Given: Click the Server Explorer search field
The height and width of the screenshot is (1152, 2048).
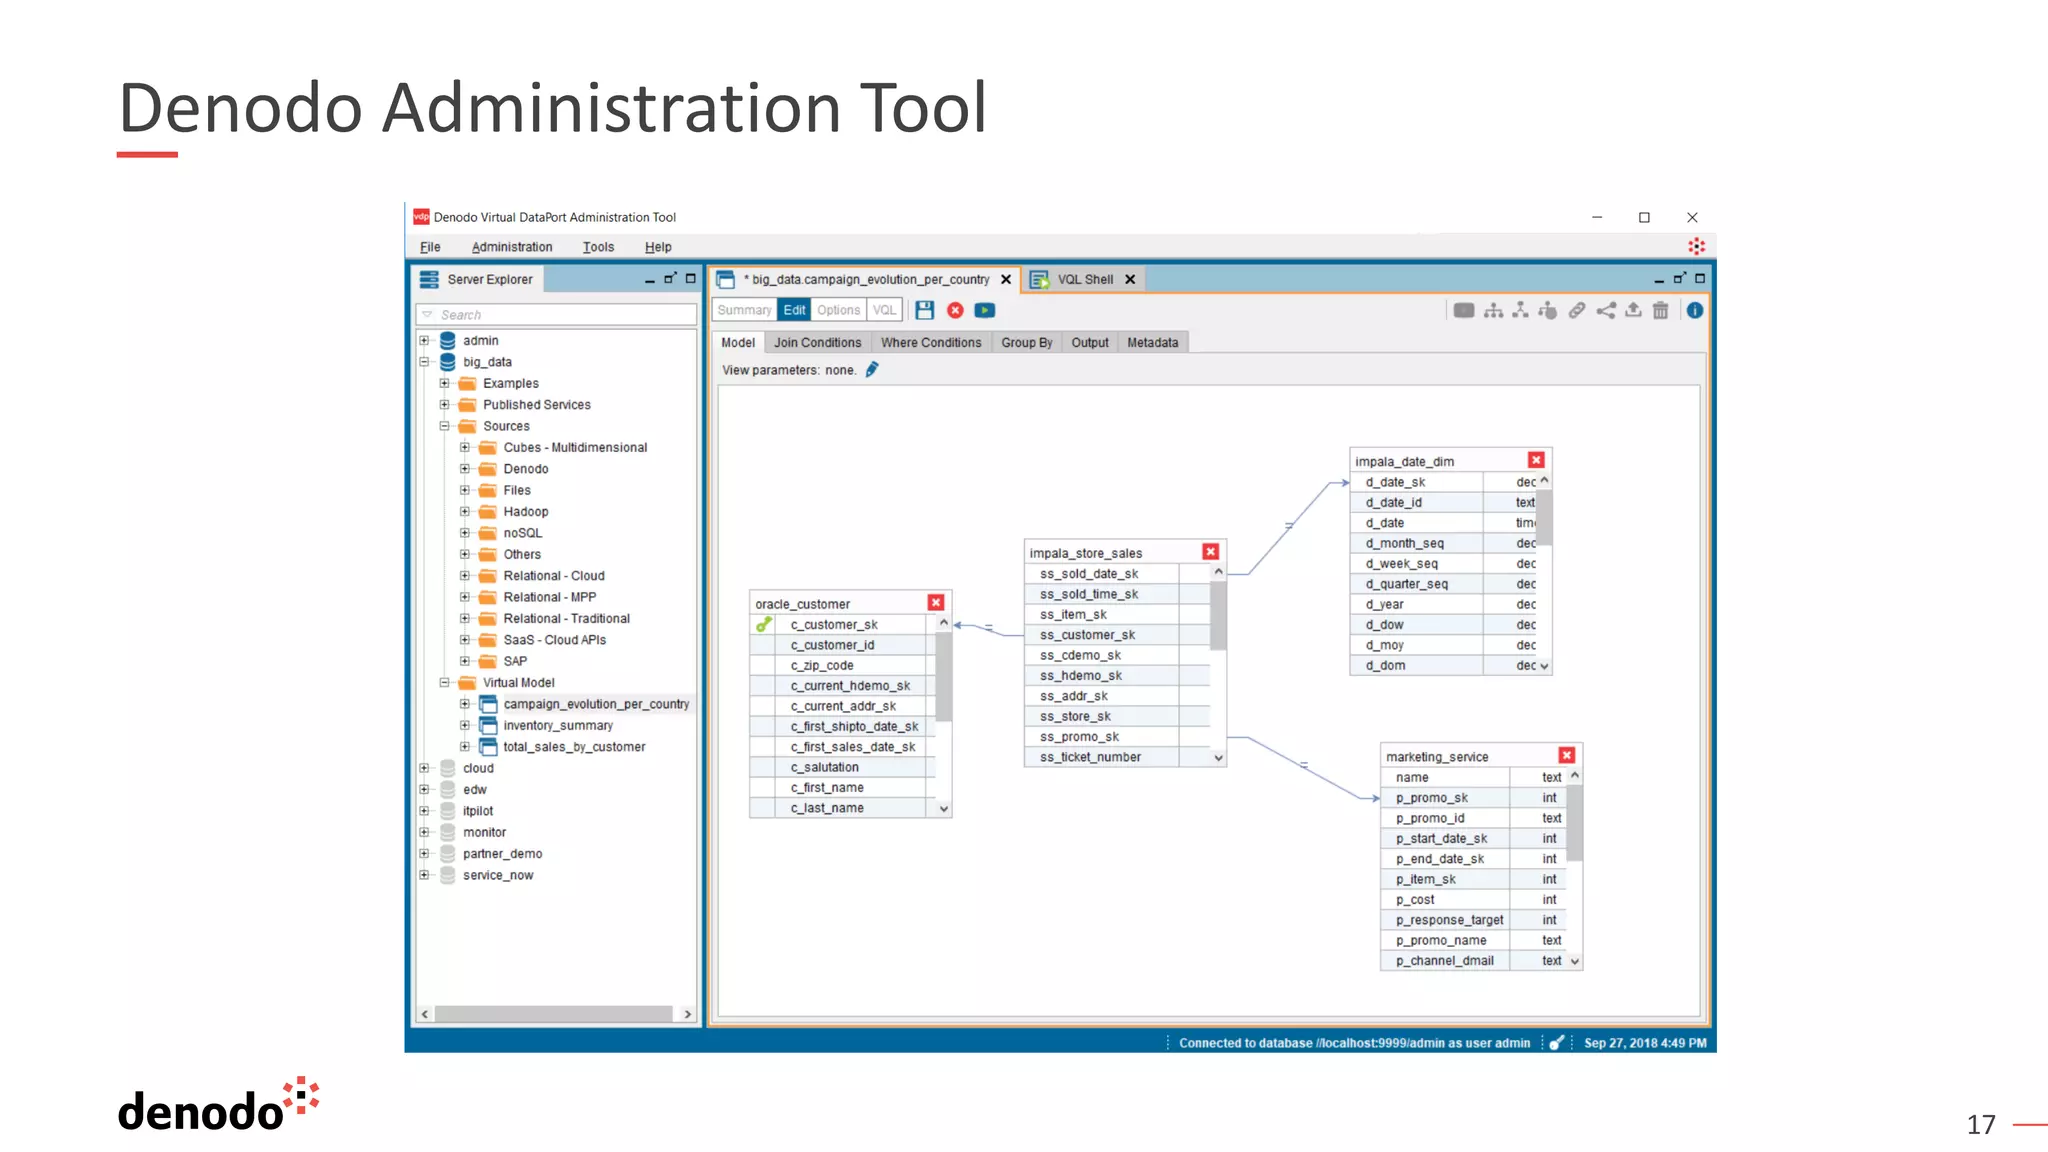Looking at the screenshot, I should pos(557,314).
